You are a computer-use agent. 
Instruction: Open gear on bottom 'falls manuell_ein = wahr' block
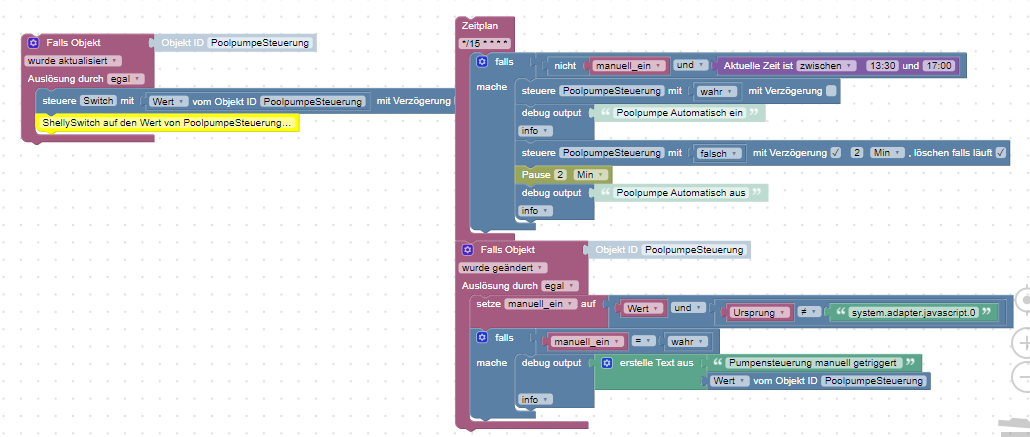pyautogui.click(x=482, y=337)
